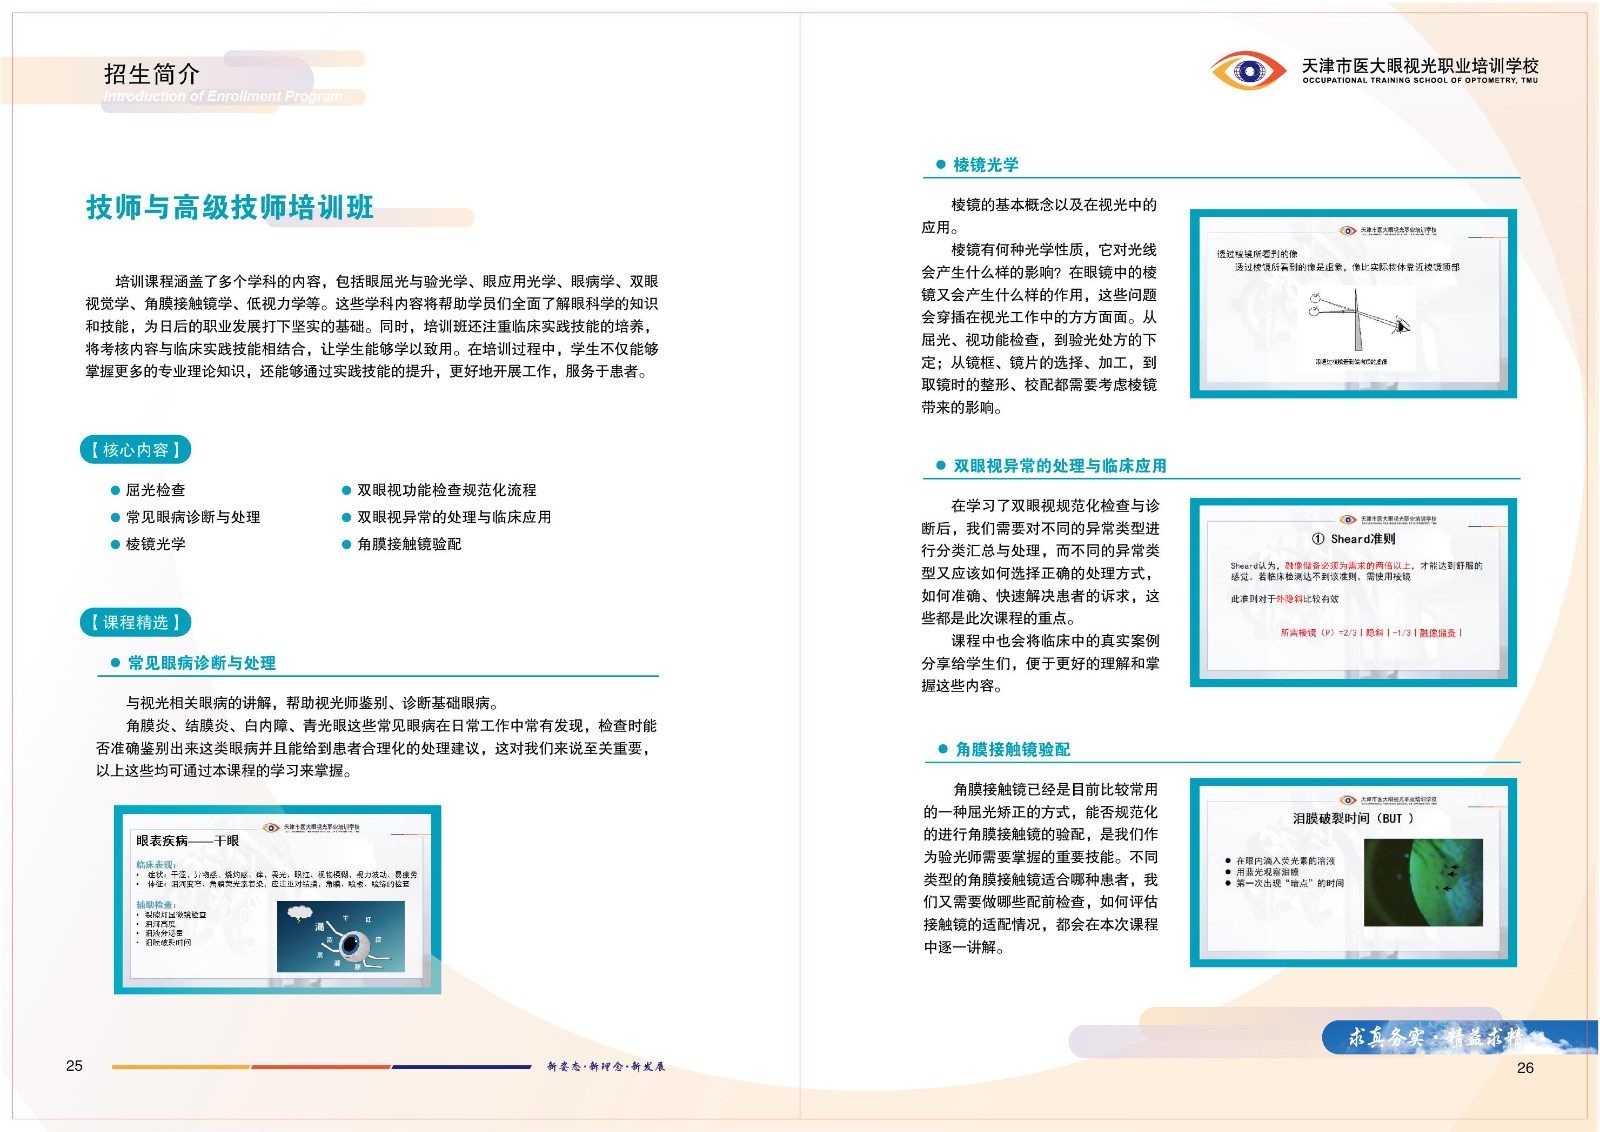
Task: Open the Sheard准则 slide thumbnail
Action: 1353,592
